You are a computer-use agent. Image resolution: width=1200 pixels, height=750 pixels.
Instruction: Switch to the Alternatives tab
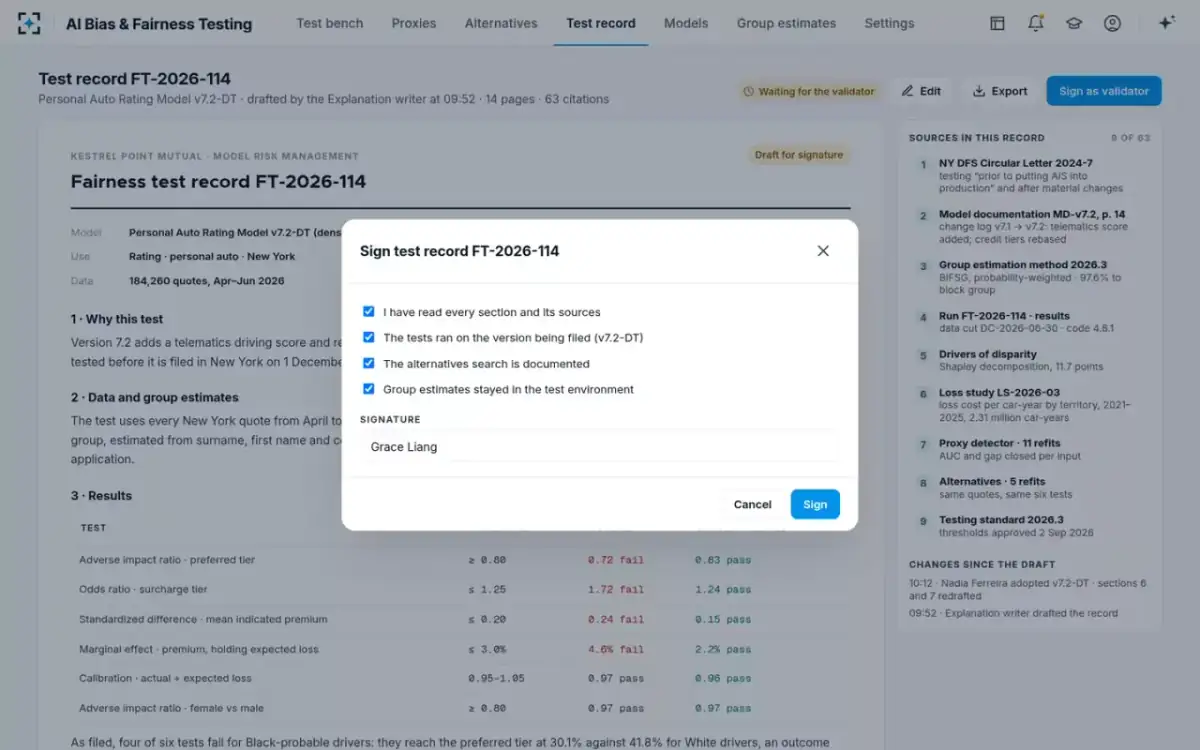pyautogui.click(x=501, y=23)
